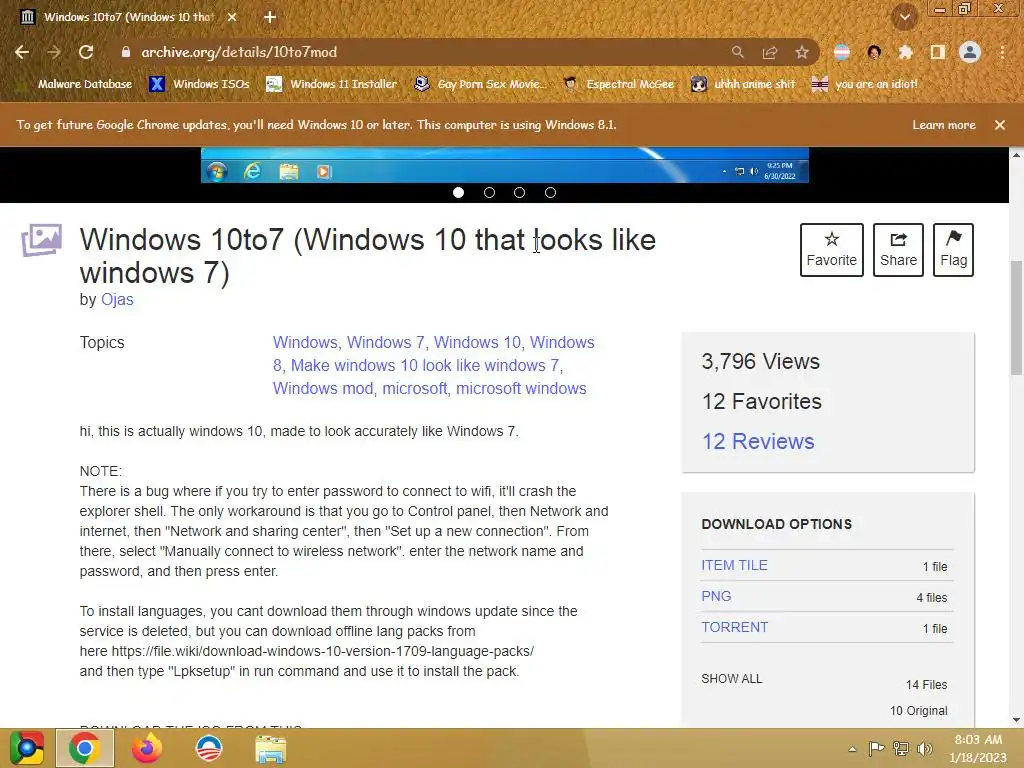Screen dimensions: 1024x768
Task: Reload the page with the refresh icon
Action: 86,52
